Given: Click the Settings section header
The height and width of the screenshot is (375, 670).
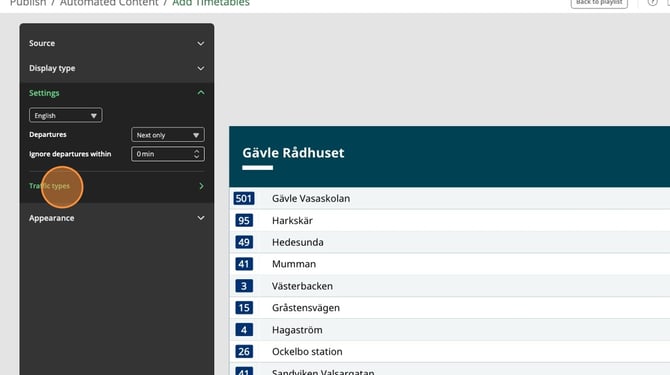Looking at the screenshot, I should [117, 93].
